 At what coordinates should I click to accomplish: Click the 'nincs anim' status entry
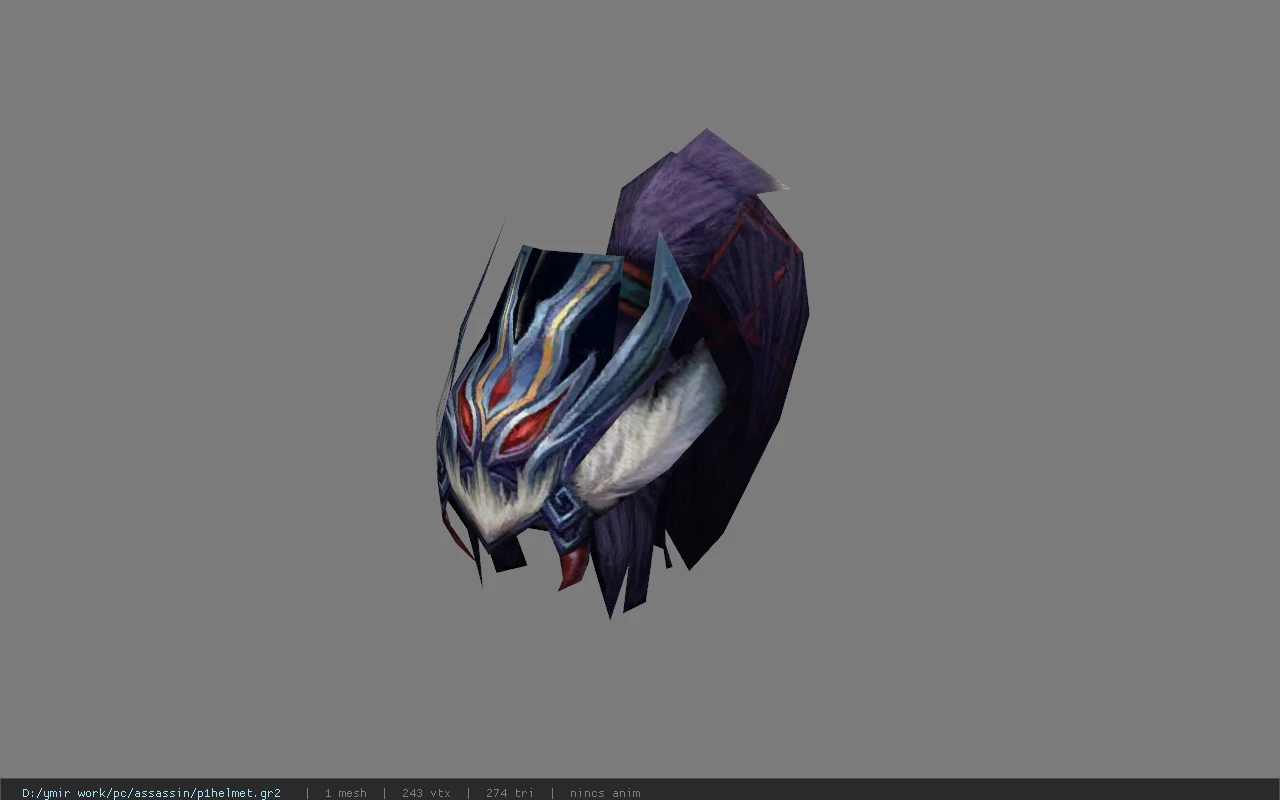[x=605, y=793]
